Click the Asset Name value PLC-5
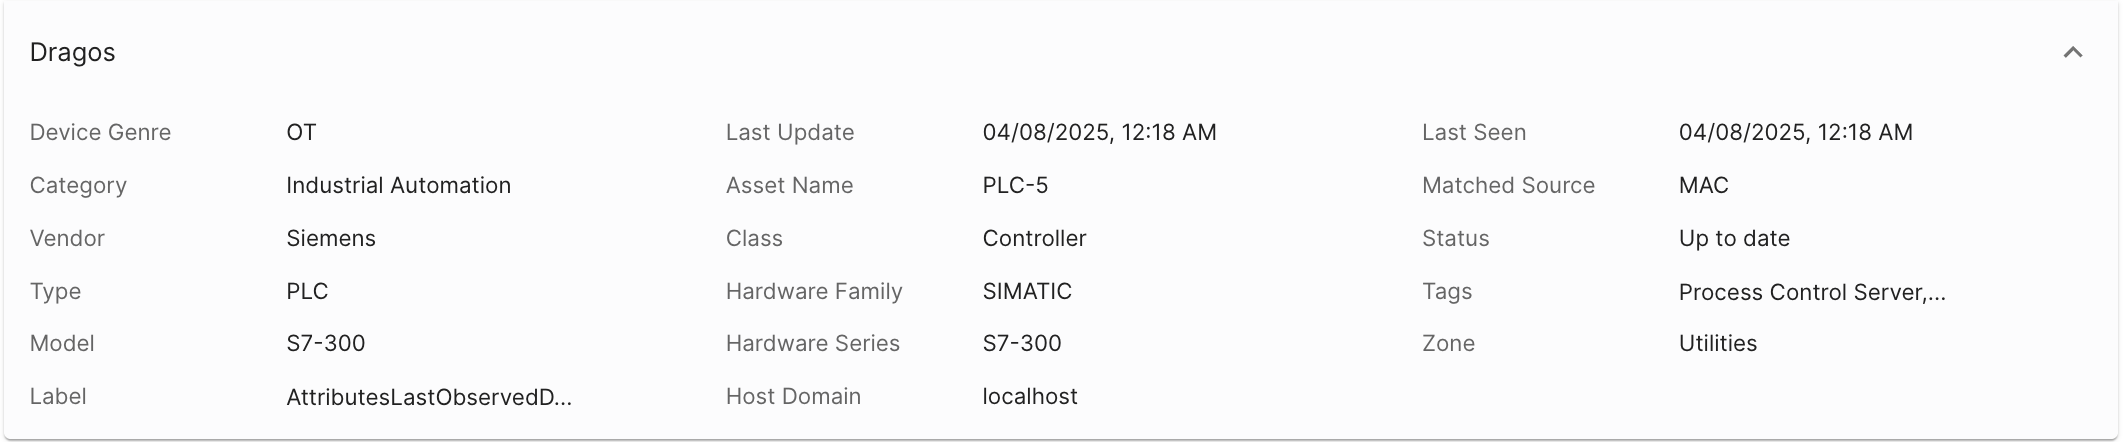This screenshot has width=2126, height=442. [x=1014, y=186]
